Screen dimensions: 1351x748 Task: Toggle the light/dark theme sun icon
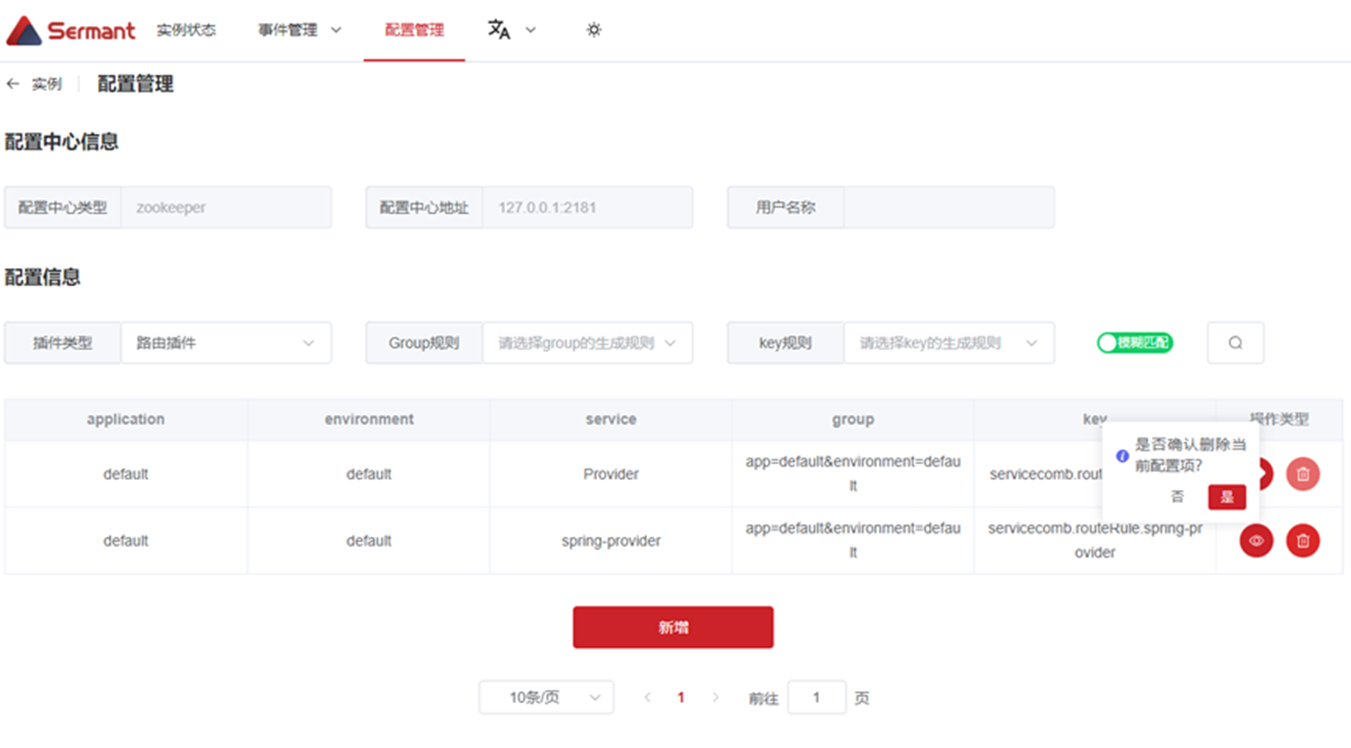click(x=594, y=30)
